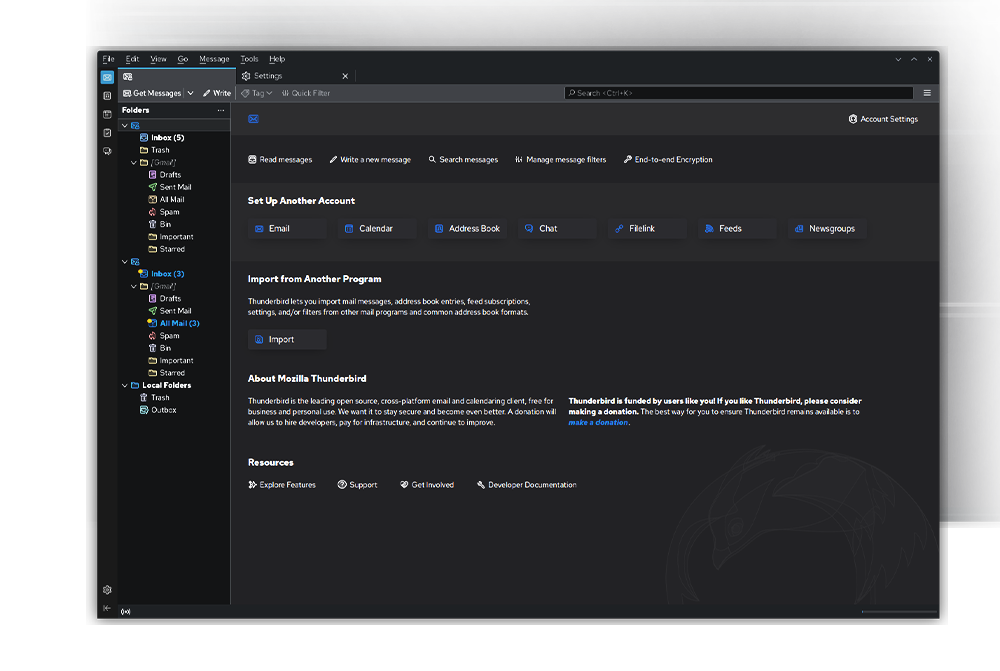Set up a Feeds account
The image size is (1000, 671).
pos(737,228)
